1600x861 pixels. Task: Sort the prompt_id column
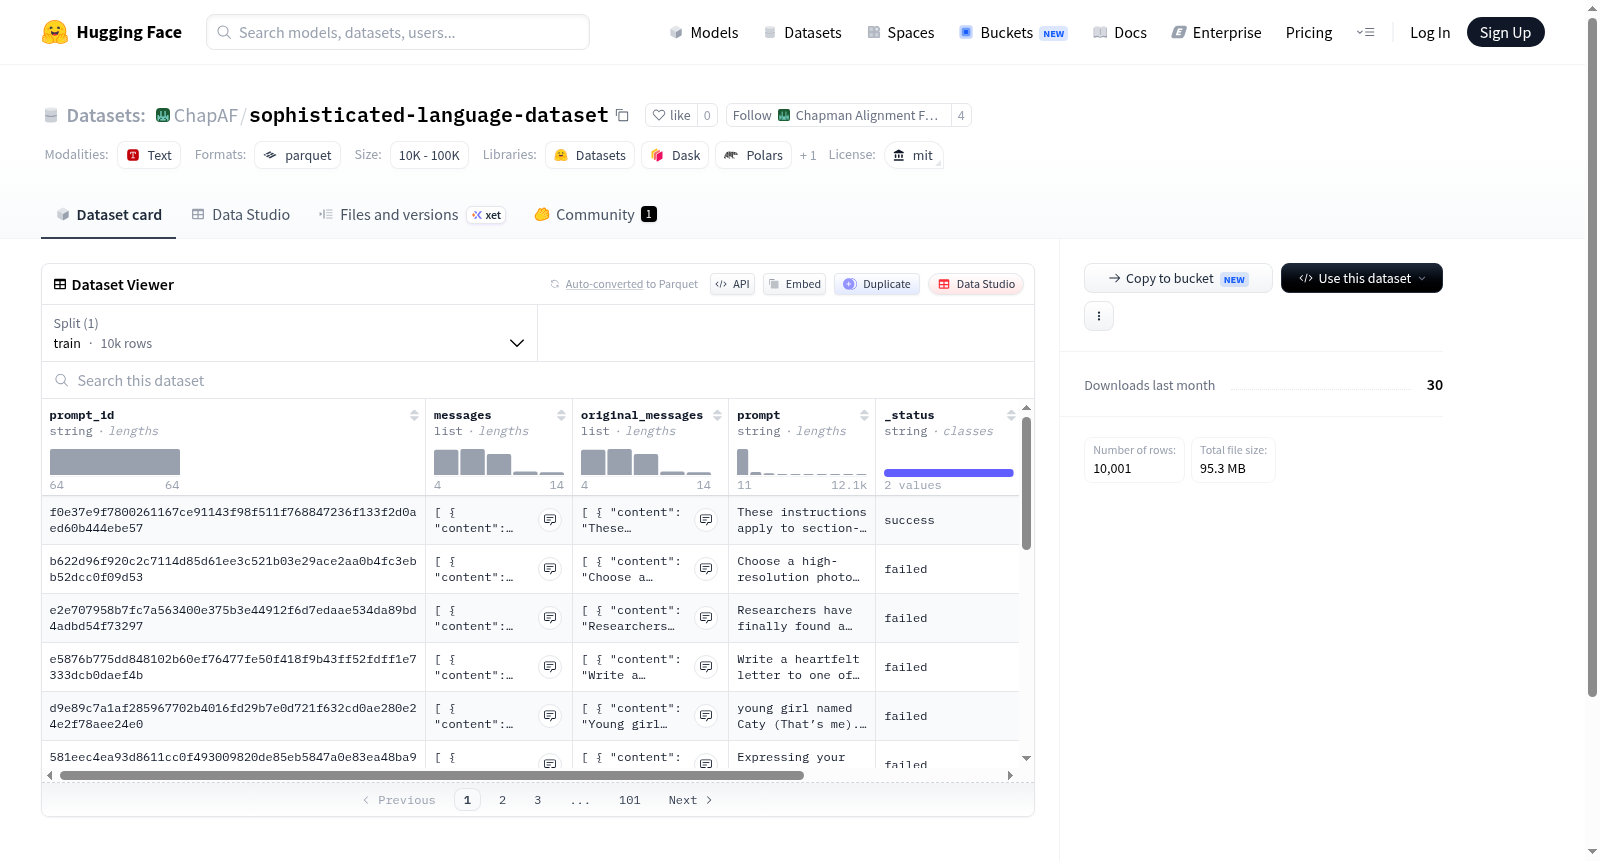(414, 415)
